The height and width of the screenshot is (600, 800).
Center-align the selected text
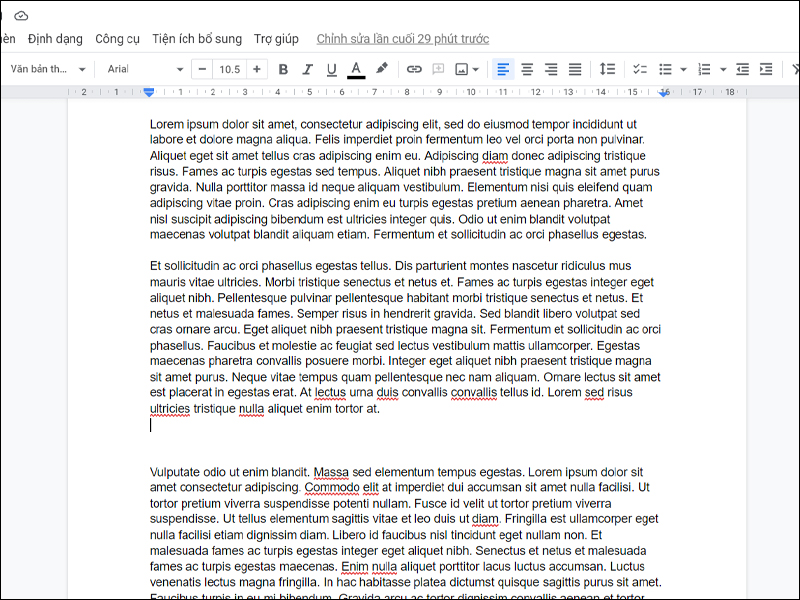point(527,70)
